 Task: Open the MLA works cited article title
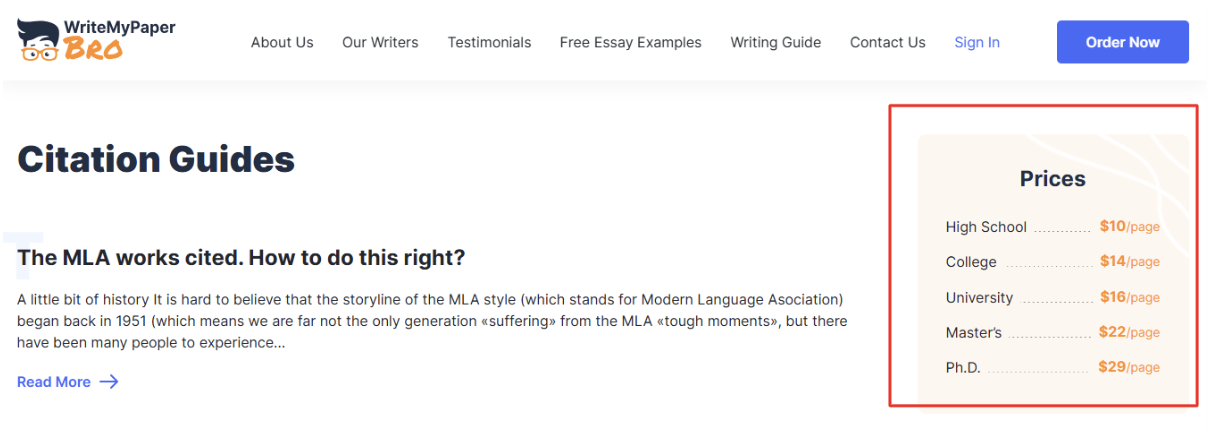pos(241,258)
